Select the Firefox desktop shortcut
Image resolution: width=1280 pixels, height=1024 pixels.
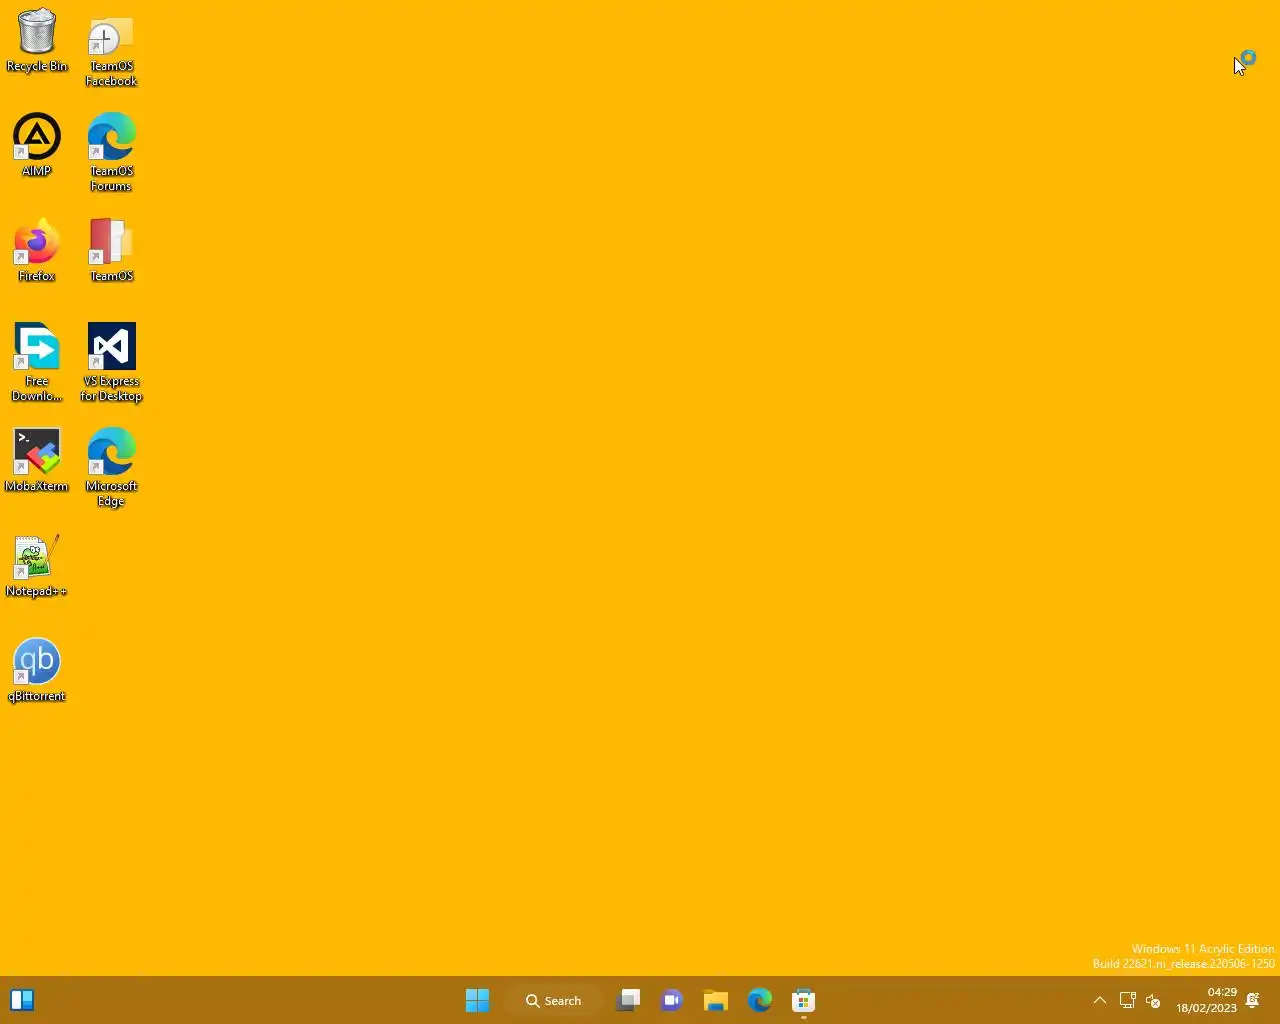(37, 250)
